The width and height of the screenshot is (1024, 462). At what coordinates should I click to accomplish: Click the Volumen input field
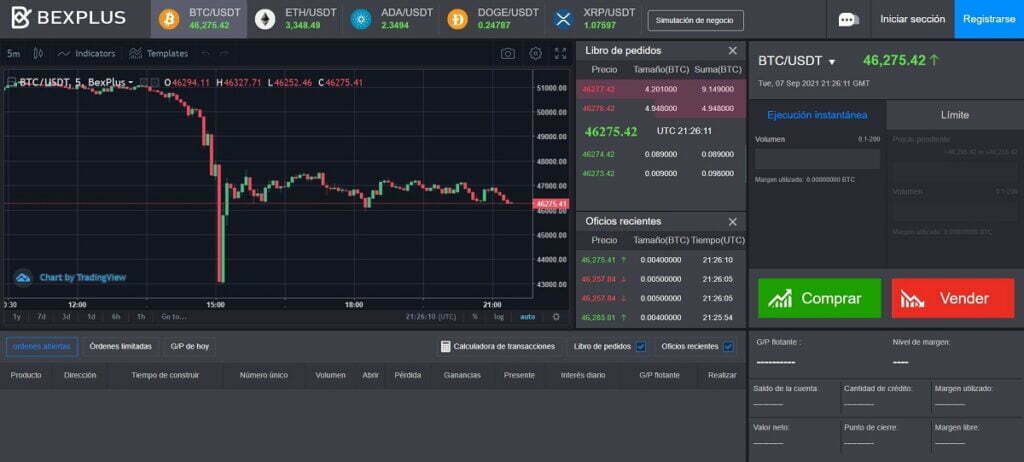pyautogui.click(x=817, y=159)
